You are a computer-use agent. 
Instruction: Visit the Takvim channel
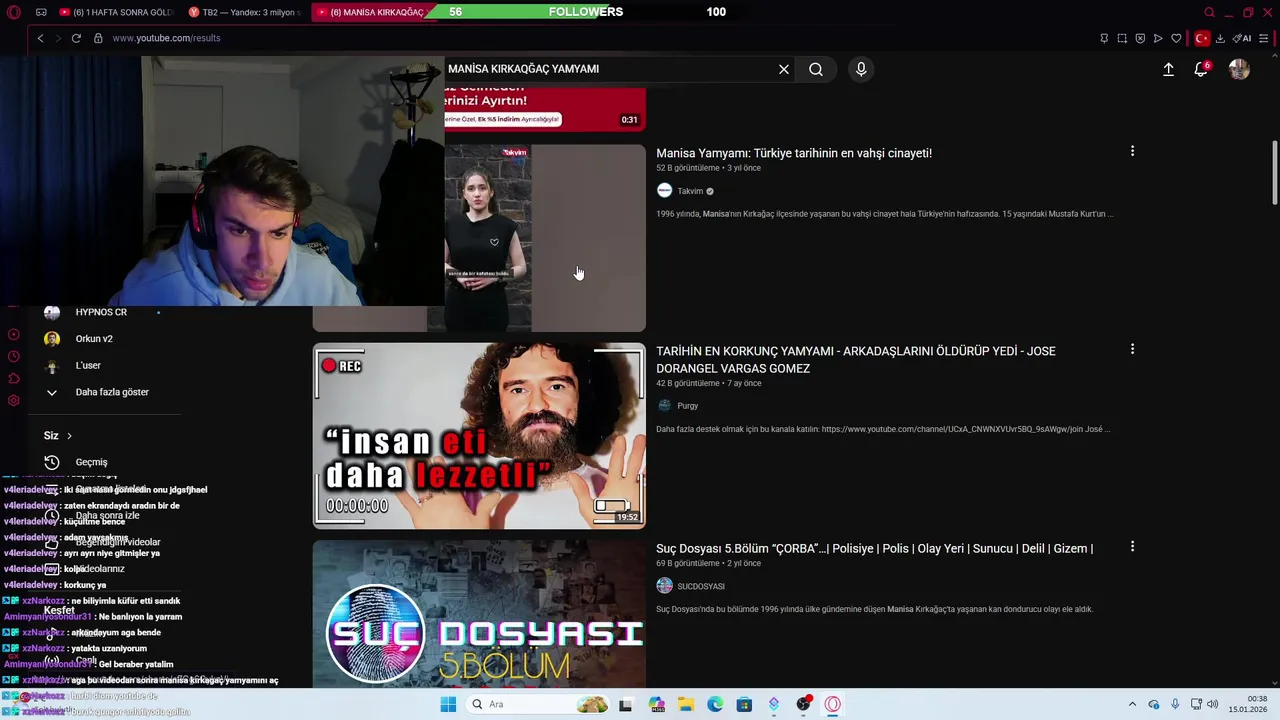pos(690,191)
